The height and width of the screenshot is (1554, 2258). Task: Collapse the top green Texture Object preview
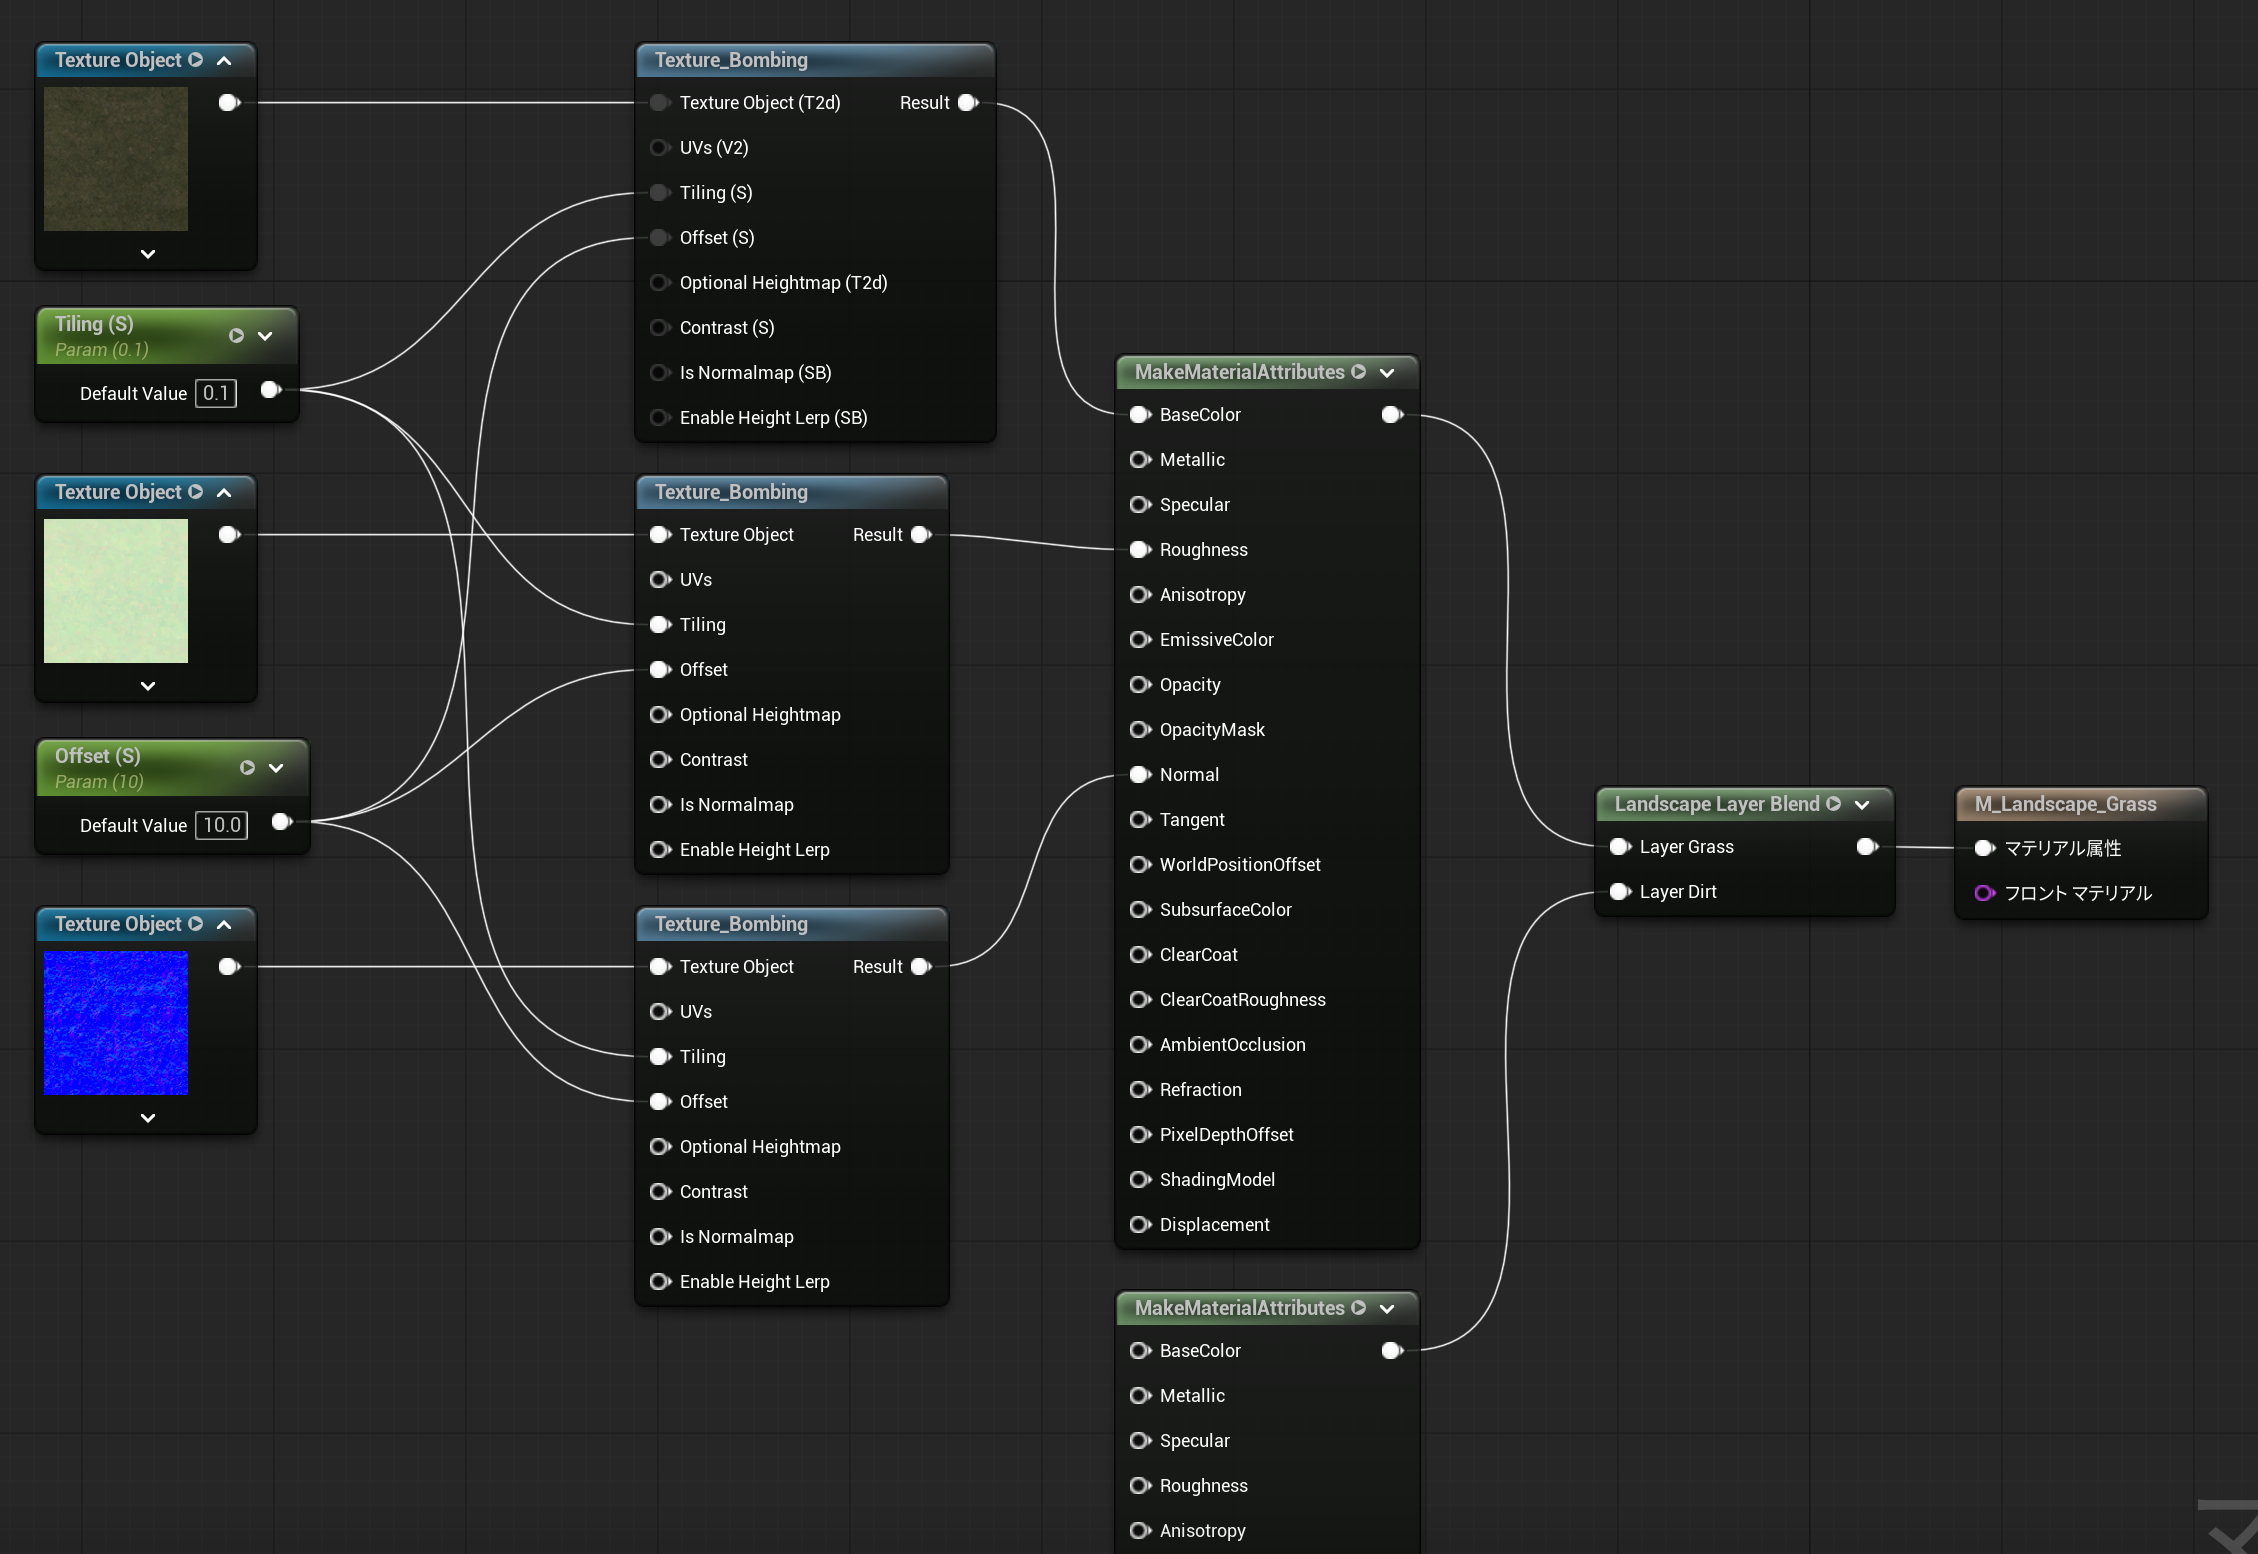pos(224,61)
